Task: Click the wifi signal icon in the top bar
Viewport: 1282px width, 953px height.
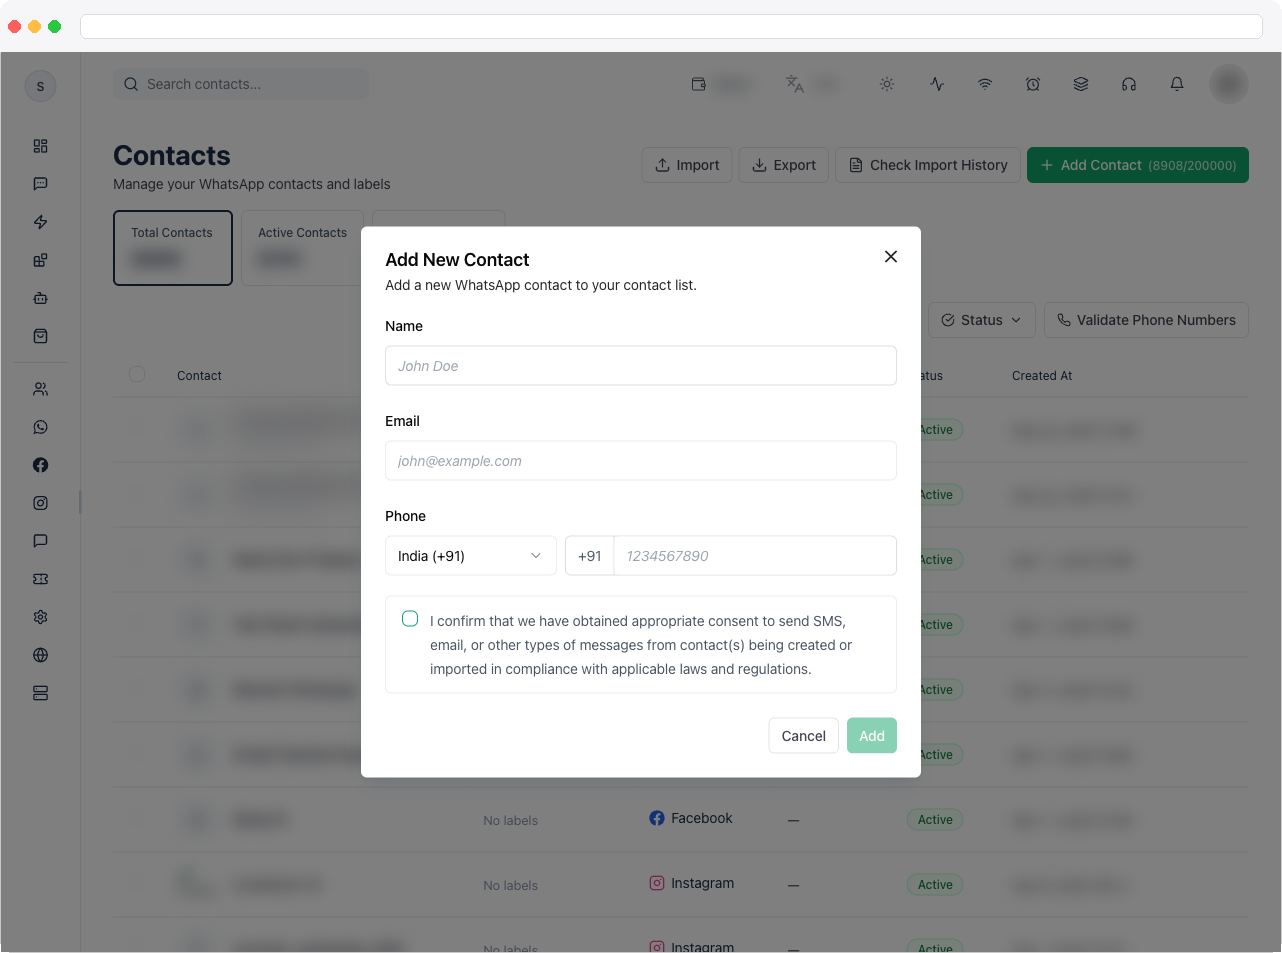Action: (985, 84)
